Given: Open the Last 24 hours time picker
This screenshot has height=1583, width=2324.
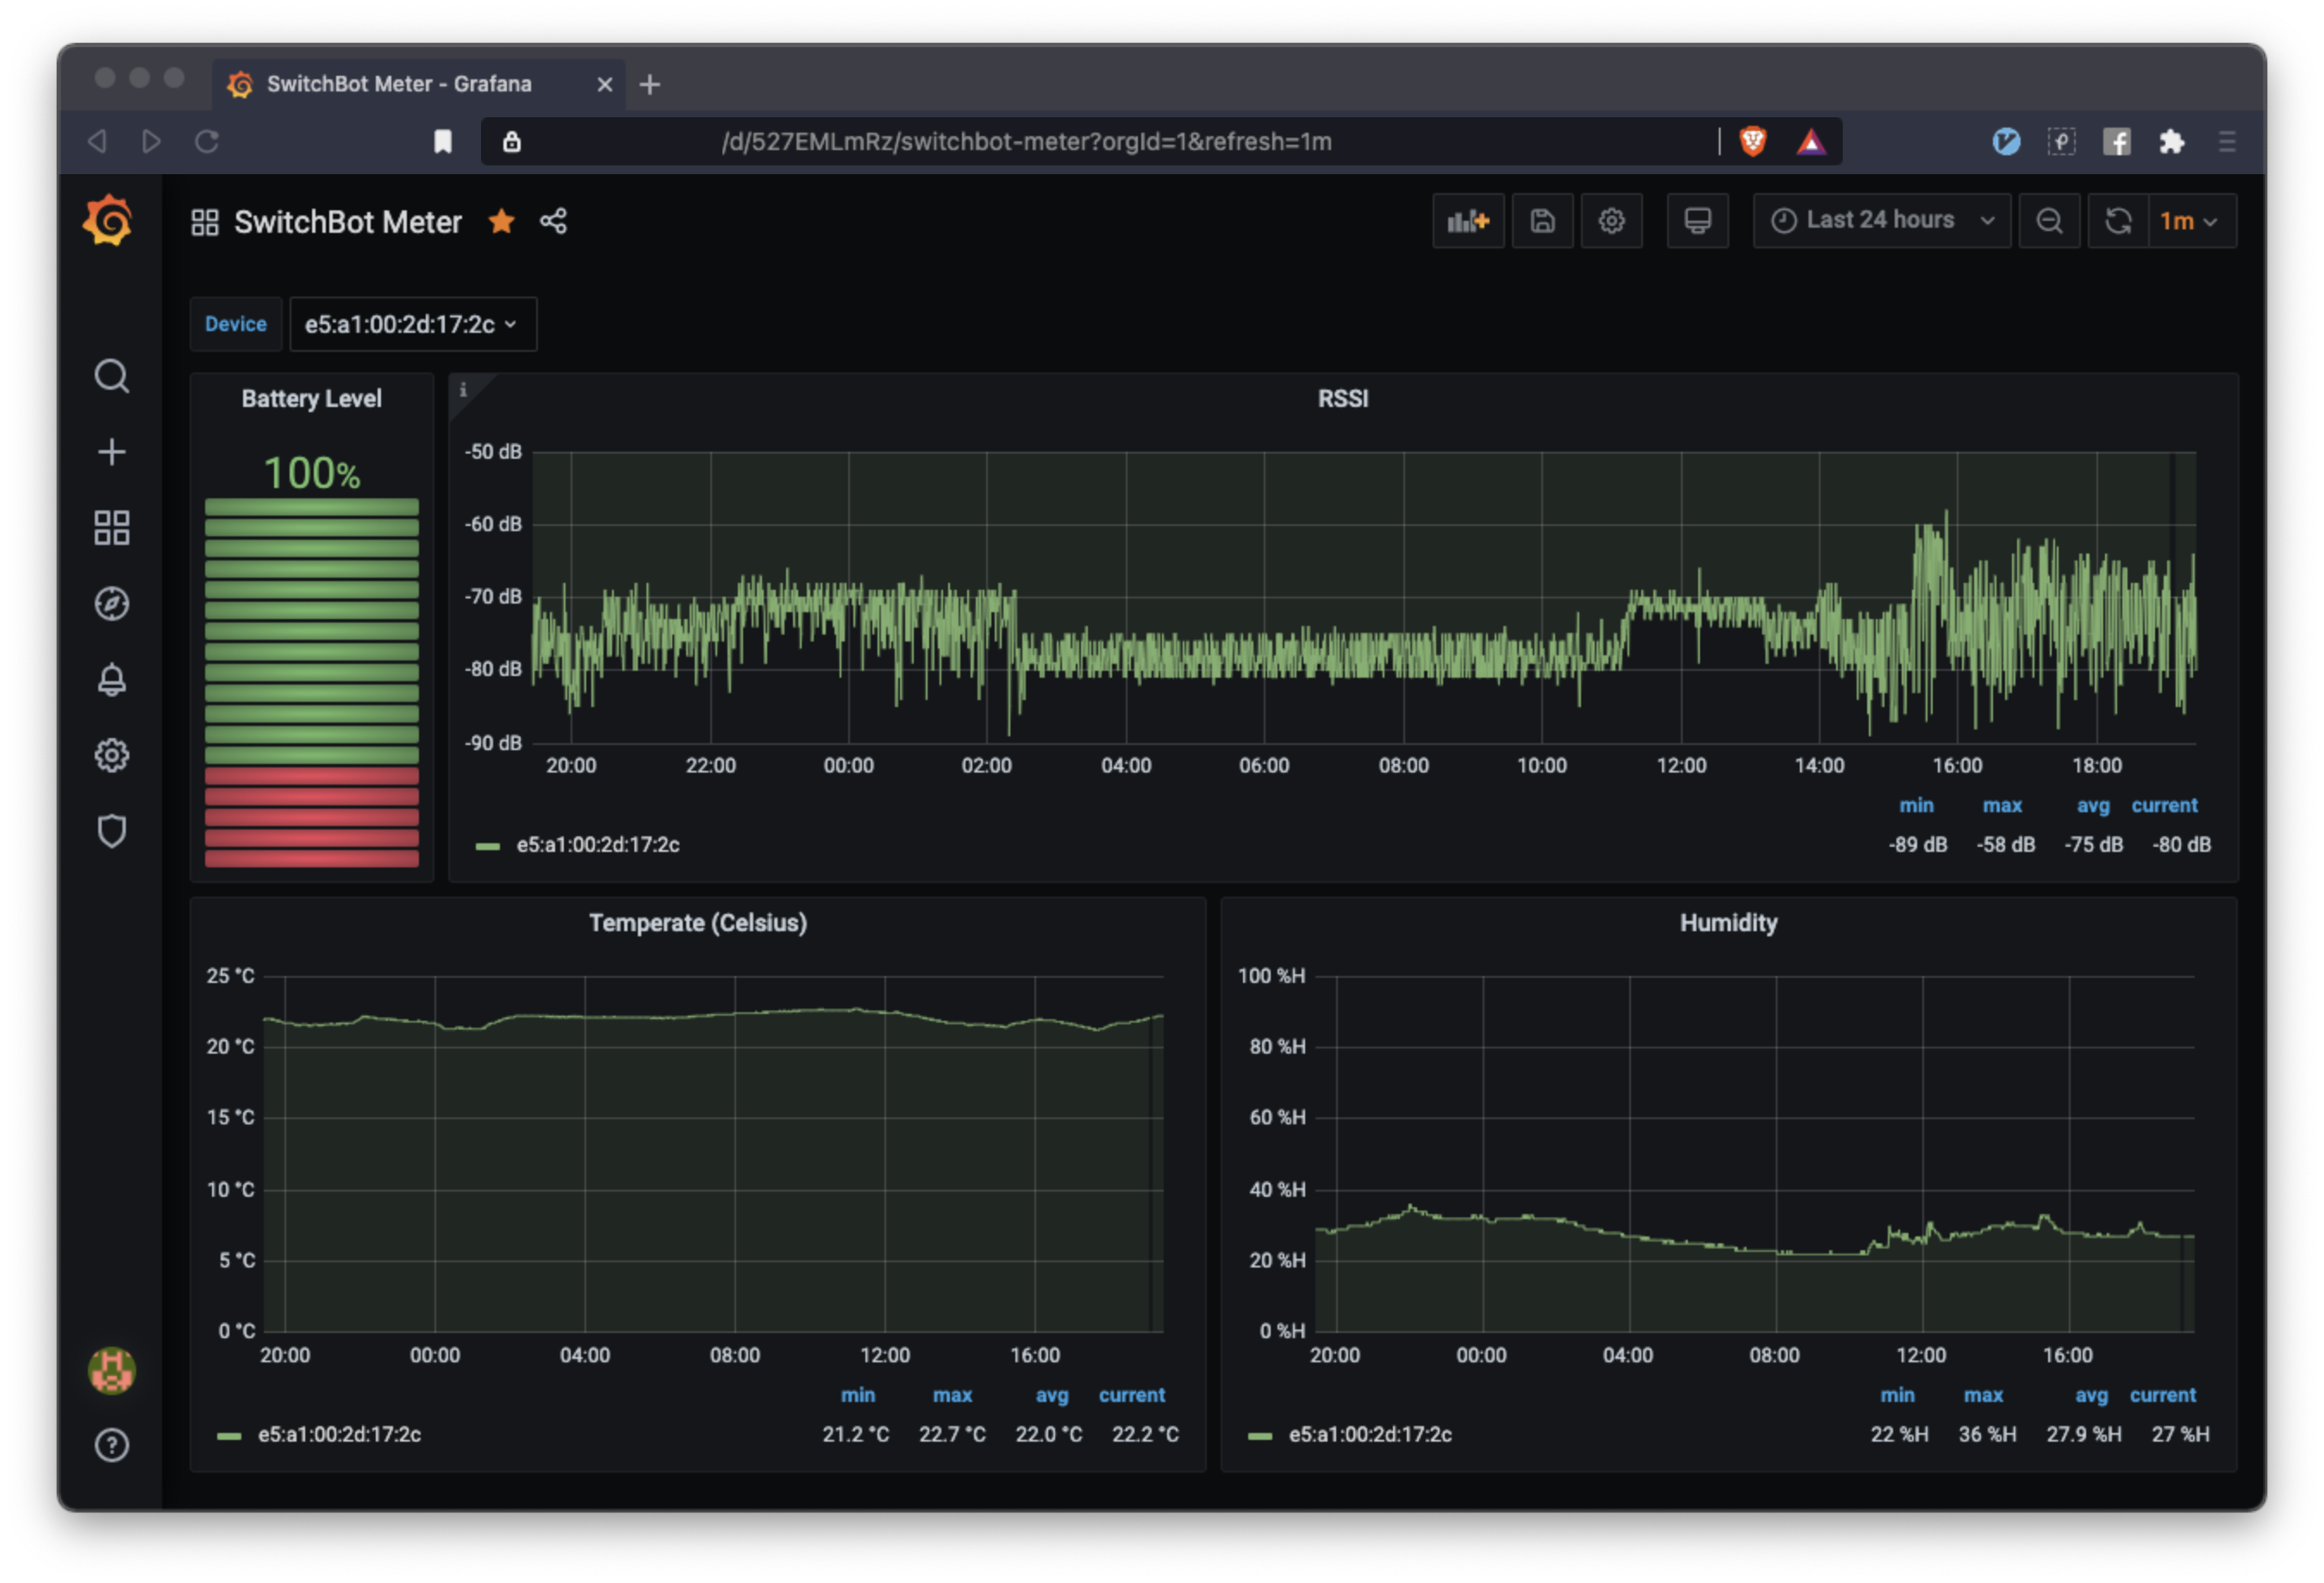Looking at the screenshot, I should click(x=1880, y=221).
